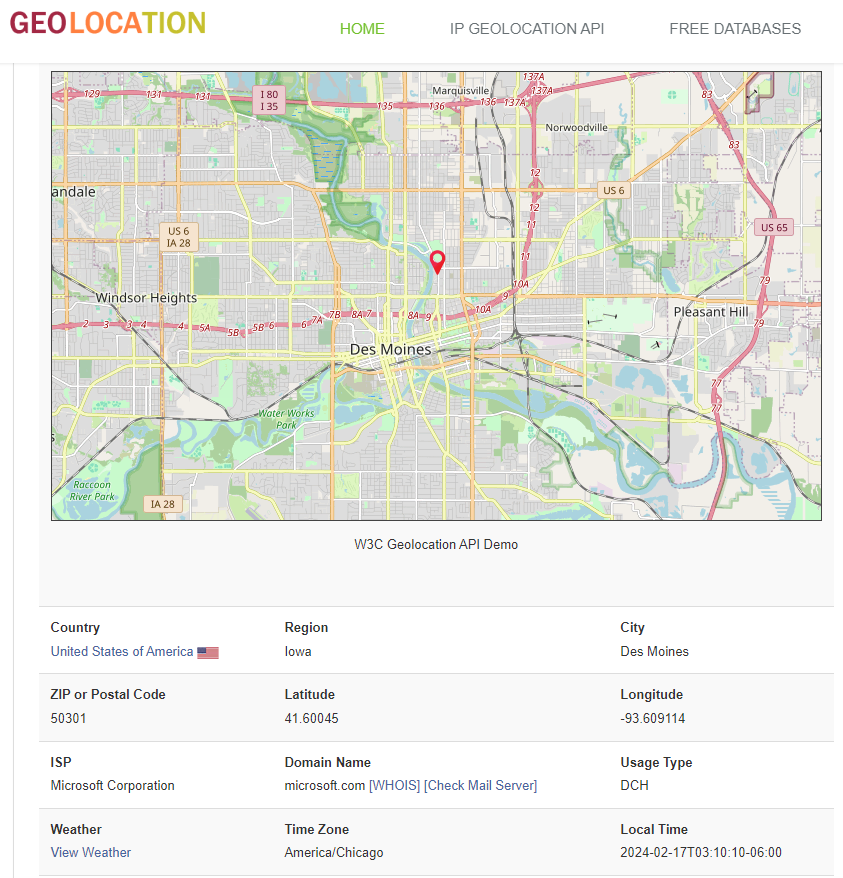The width and height of the screenshot is (843, 878).
Task: Open the United States of America country link
Action: [x=122, y=651]
